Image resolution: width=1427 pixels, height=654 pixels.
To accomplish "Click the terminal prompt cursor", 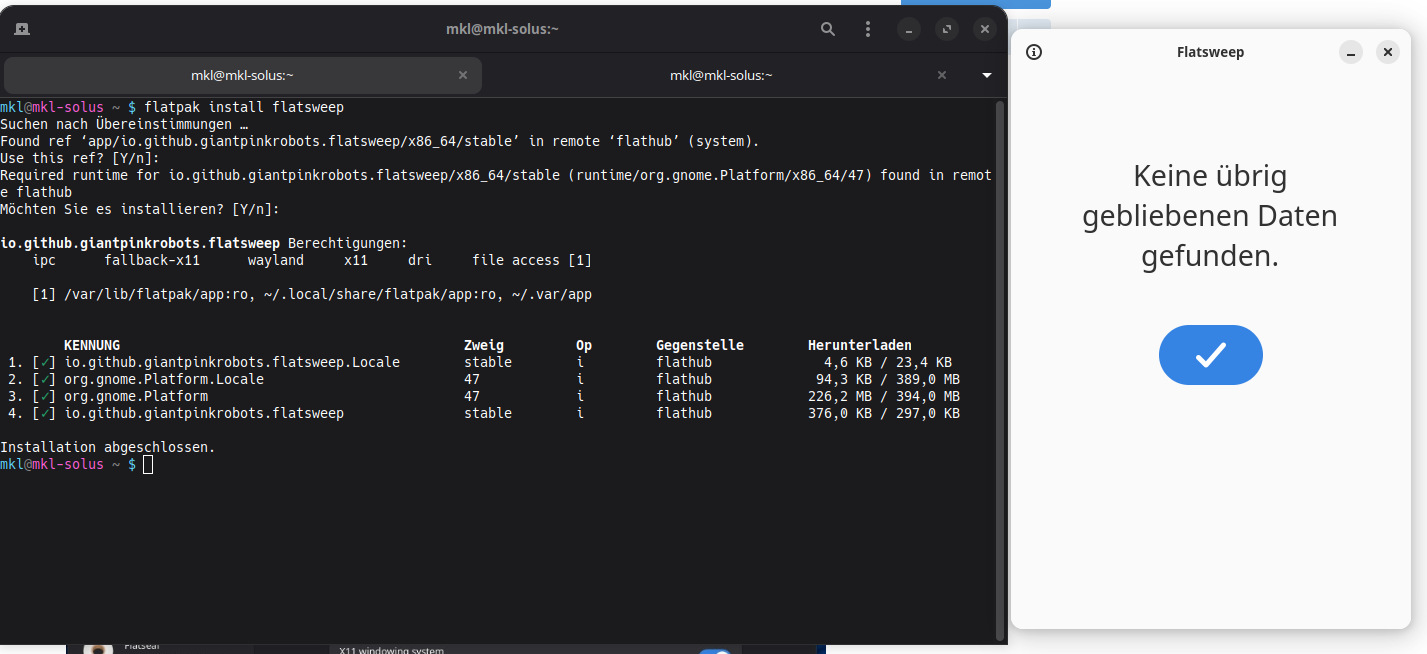I will pyautogui.click(x=148, y=464).
